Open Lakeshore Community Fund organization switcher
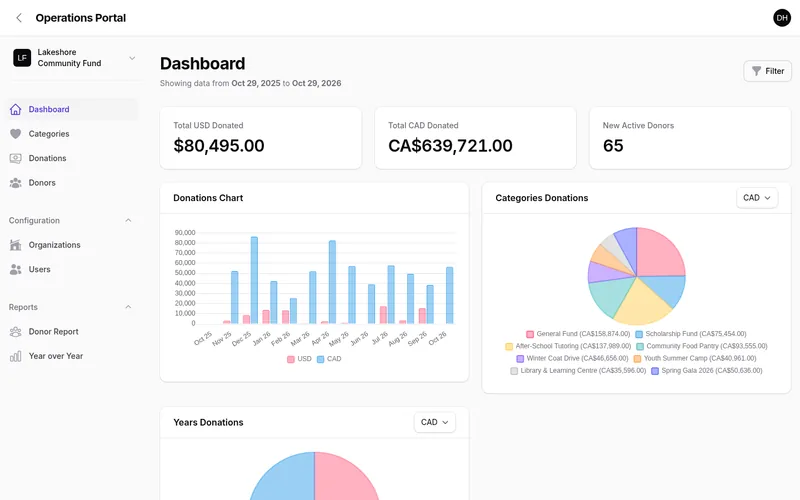Image resolution: width=800 pixels, height=500 pixels. (x=74, y=58)
